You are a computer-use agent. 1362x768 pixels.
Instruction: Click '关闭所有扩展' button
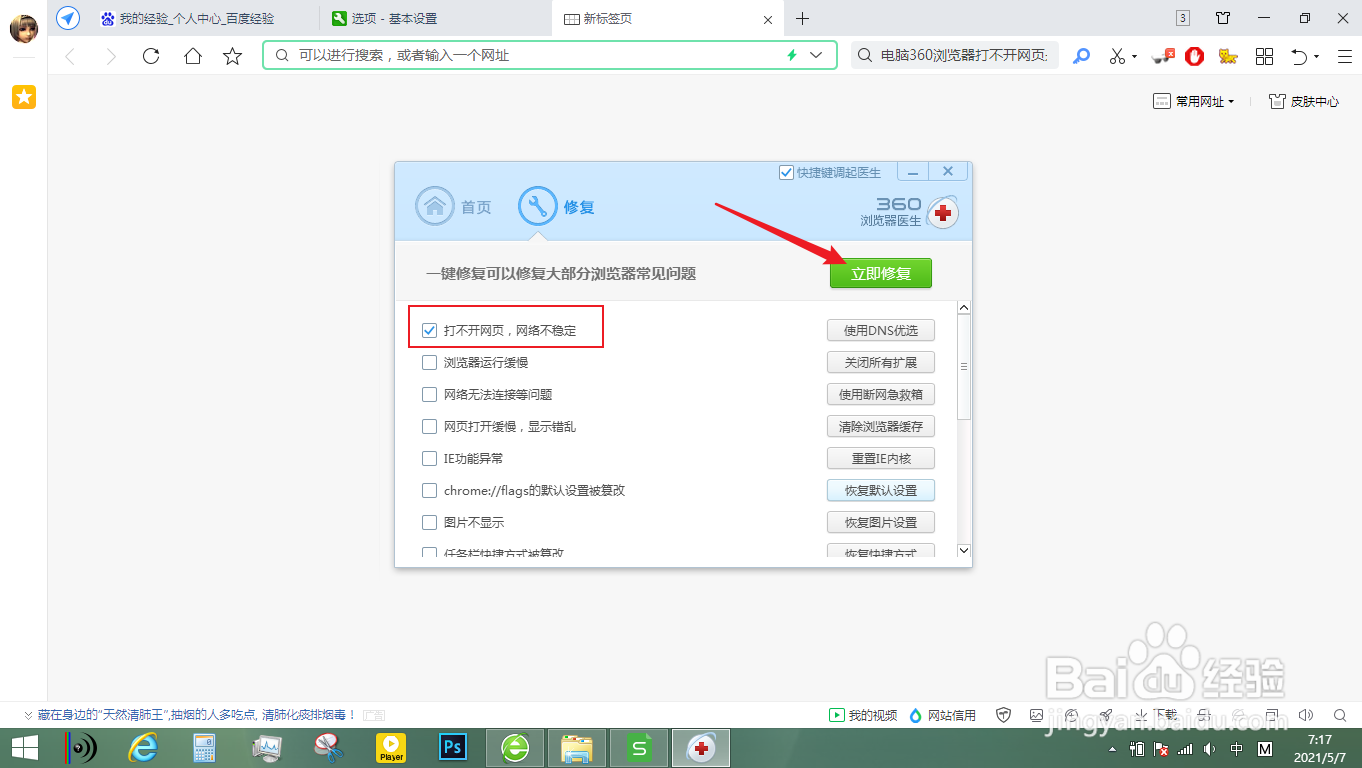[x=881, y=362]
